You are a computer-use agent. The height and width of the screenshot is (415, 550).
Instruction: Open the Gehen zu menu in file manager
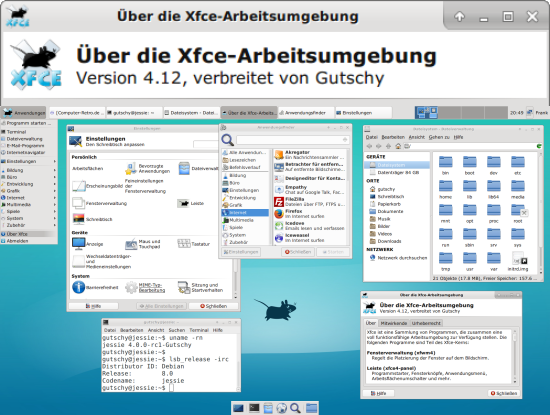[439, 137]
